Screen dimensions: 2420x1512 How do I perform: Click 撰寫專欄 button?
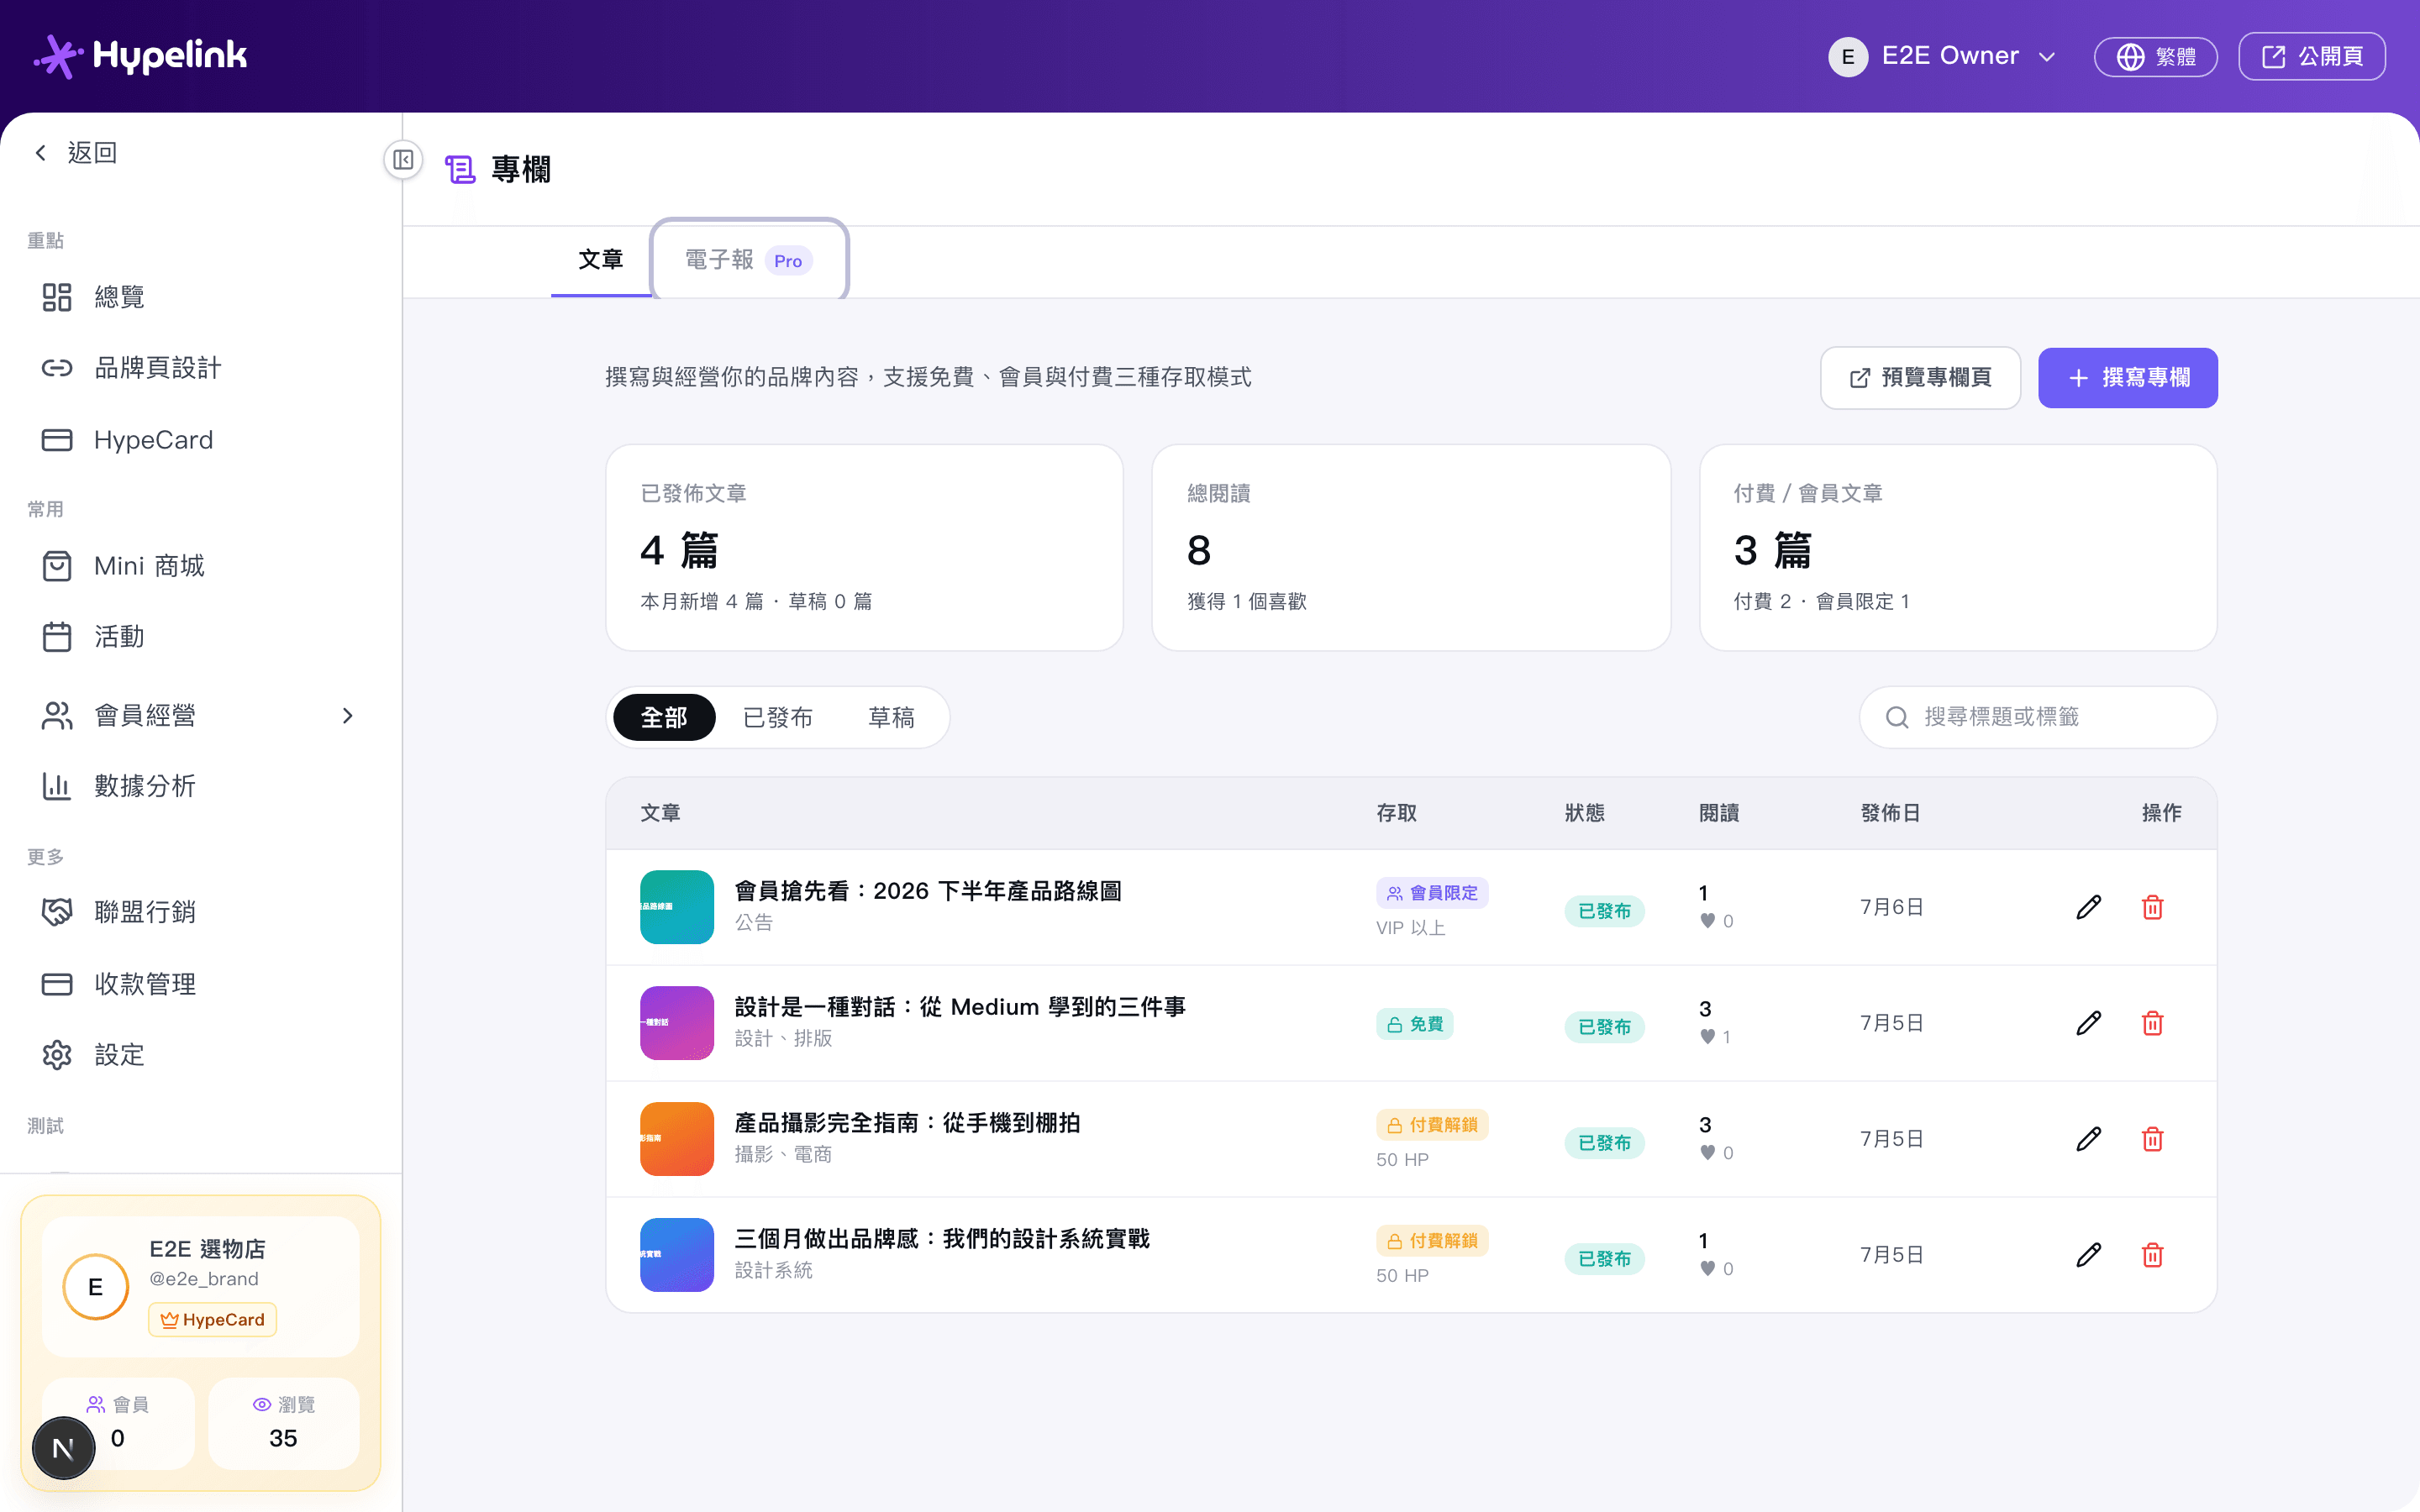point(2128,378)
